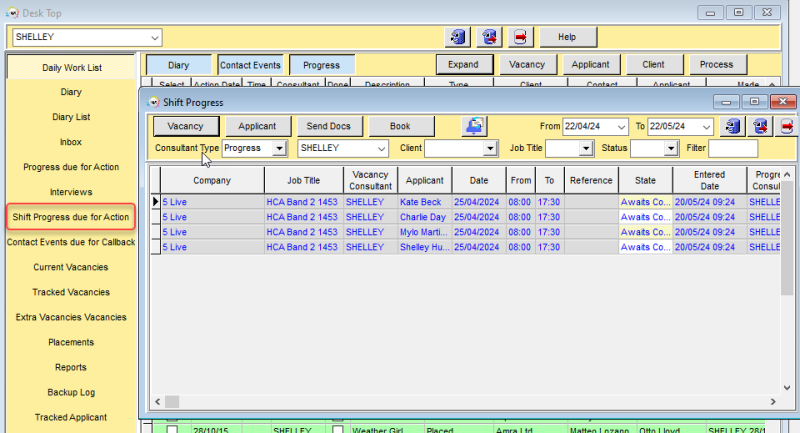The image size is (800, 433).
Task: Open the SHELLEY consultant dropdown in Shift Progress
Action: pyautogui.click(x=381, y=148)
